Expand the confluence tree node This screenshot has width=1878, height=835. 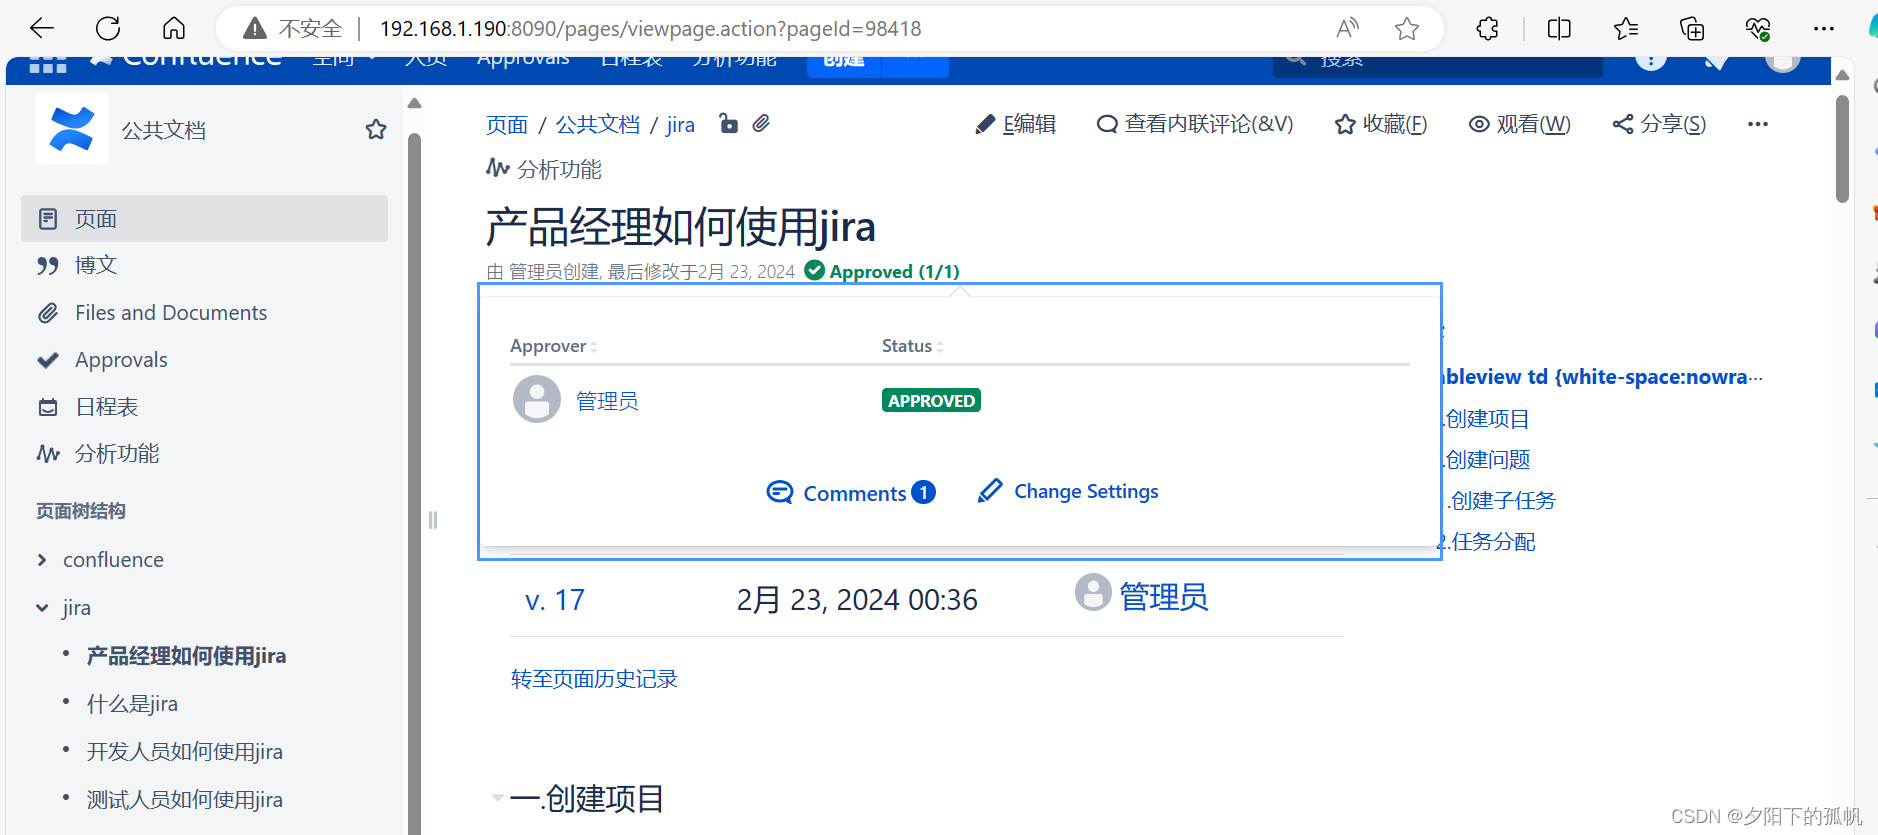41,560
